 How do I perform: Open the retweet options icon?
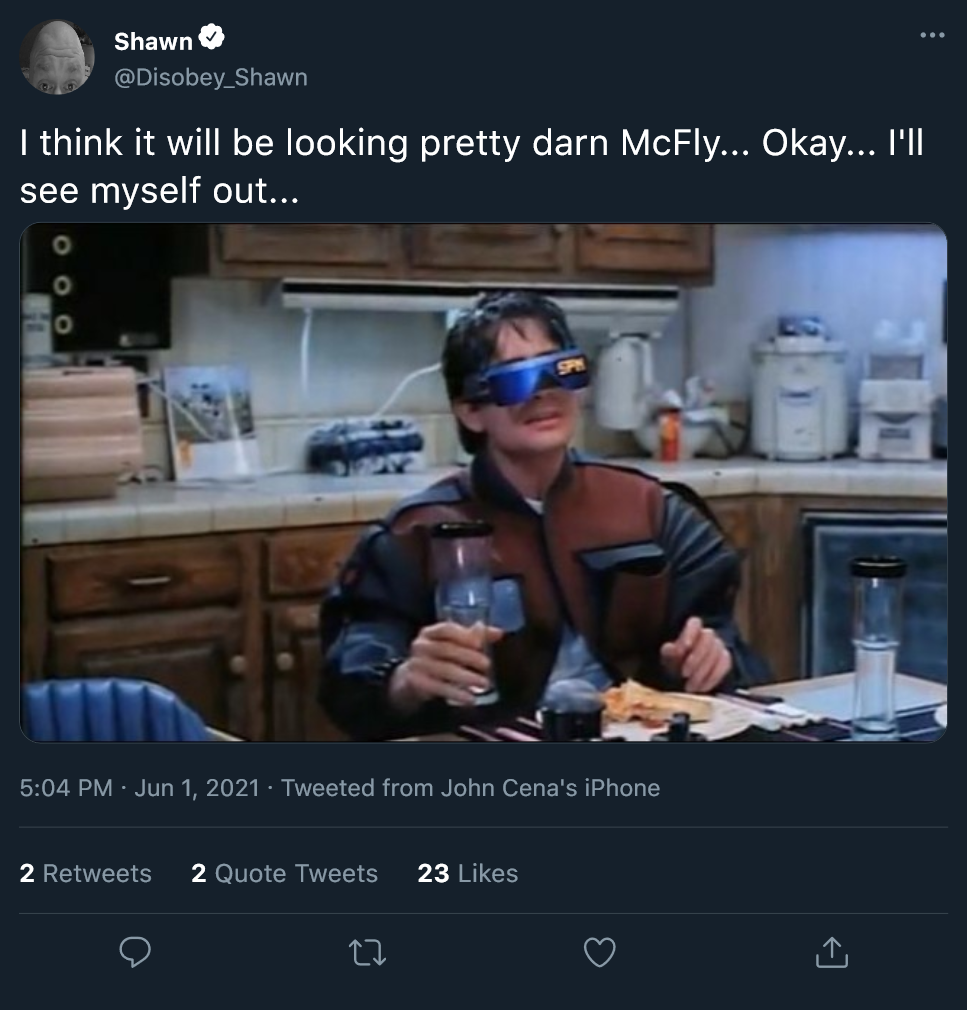click(x=366, y=953)
